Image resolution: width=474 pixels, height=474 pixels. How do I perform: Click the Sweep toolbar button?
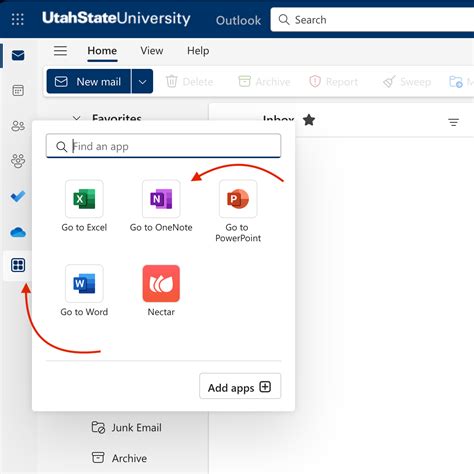point(407,82)
